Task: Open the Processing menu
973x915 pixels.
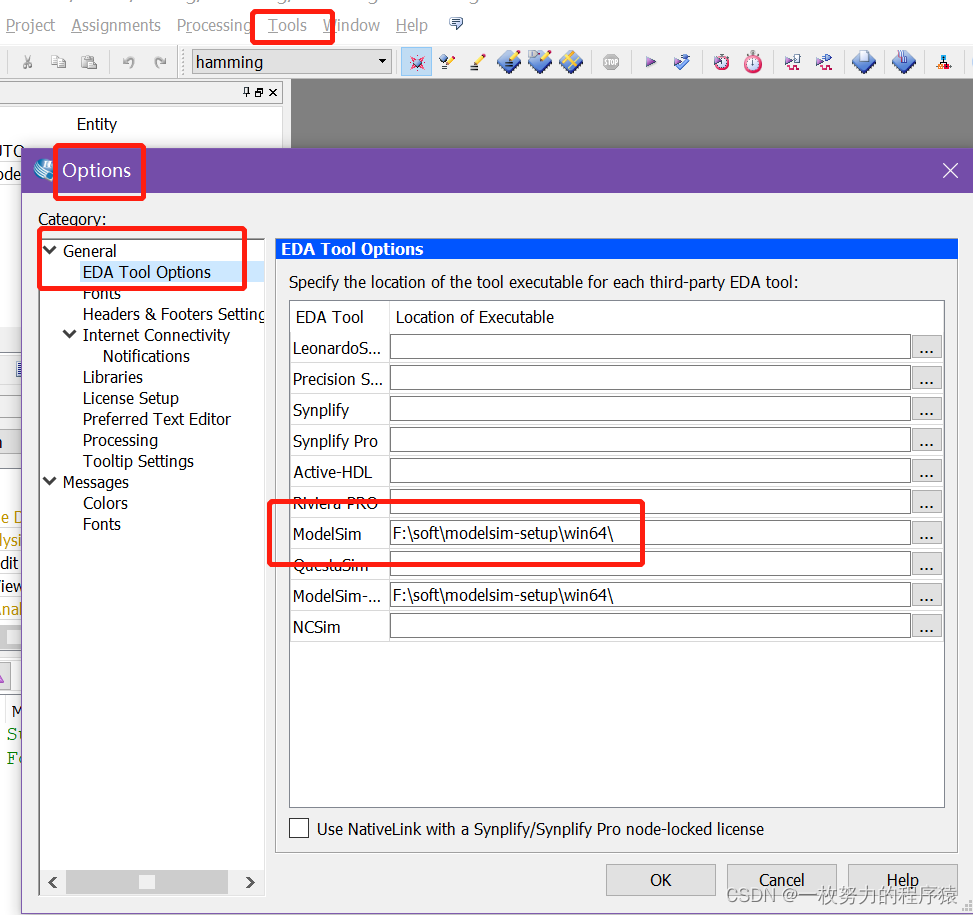Action: (x=214, y=25)
